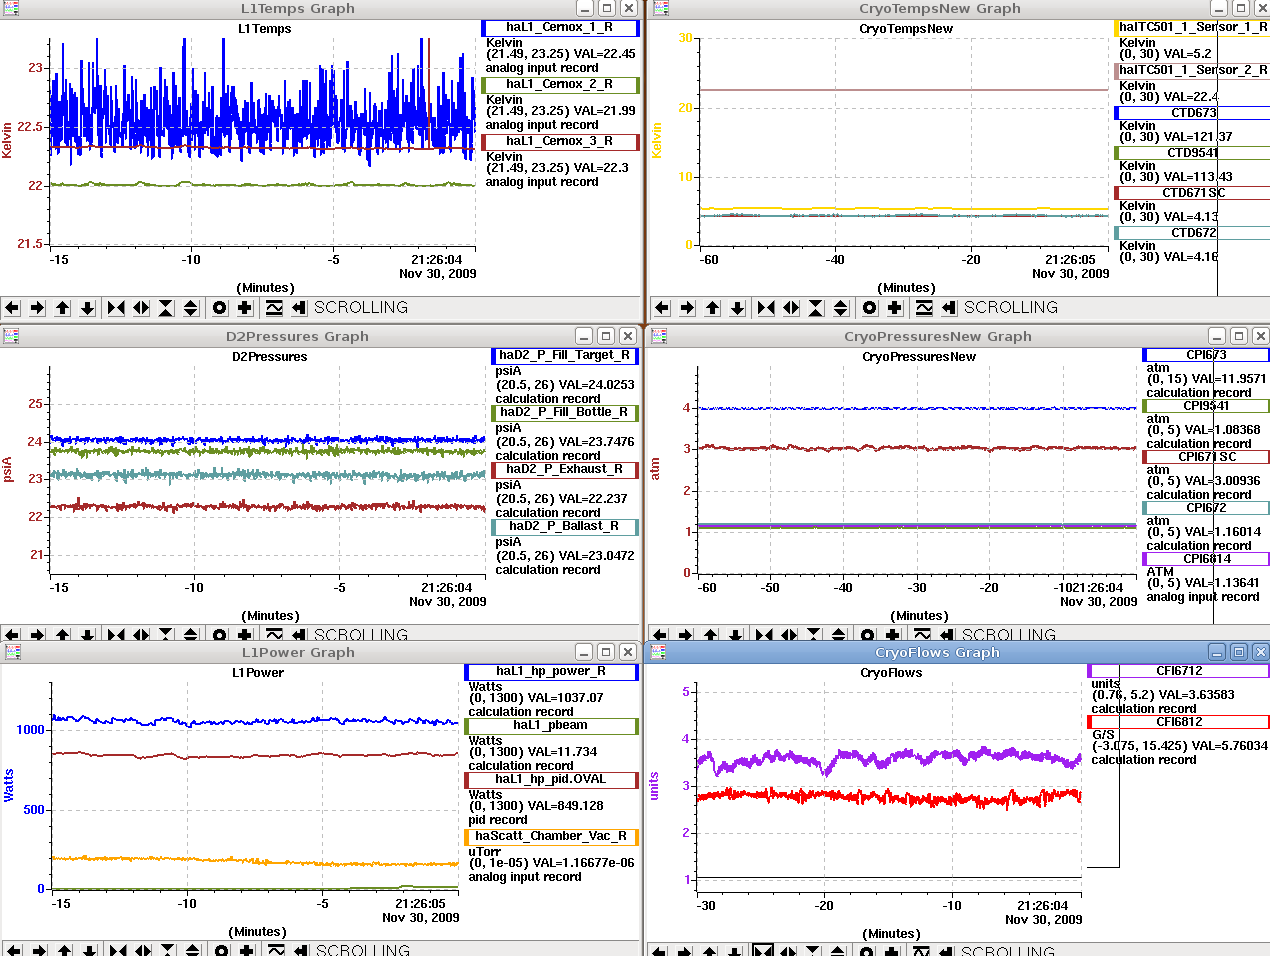Select haITC501_1_Sensor_1_R legend entry
This screenshot has width=1270, height=956.
(1192, 28)
